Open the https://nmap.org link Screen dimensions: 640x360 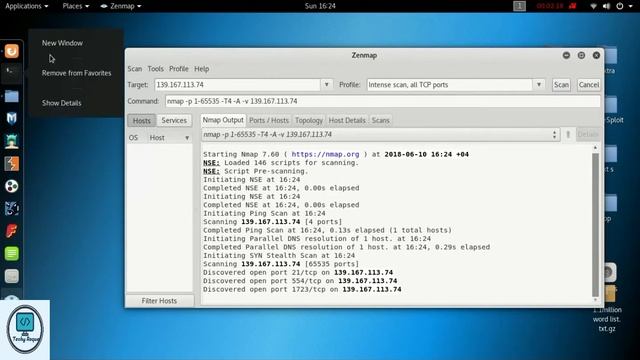[325, 154]
